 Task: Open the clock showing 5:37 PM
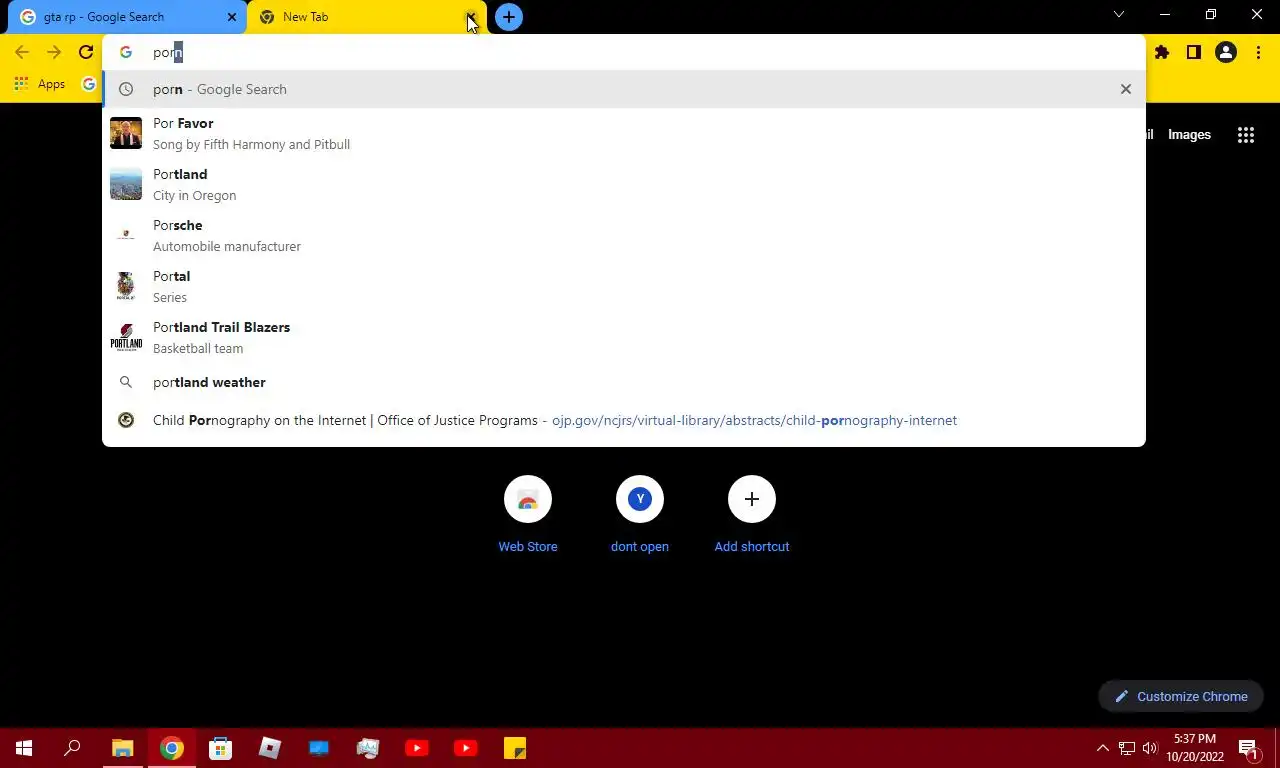point(1194,748)
